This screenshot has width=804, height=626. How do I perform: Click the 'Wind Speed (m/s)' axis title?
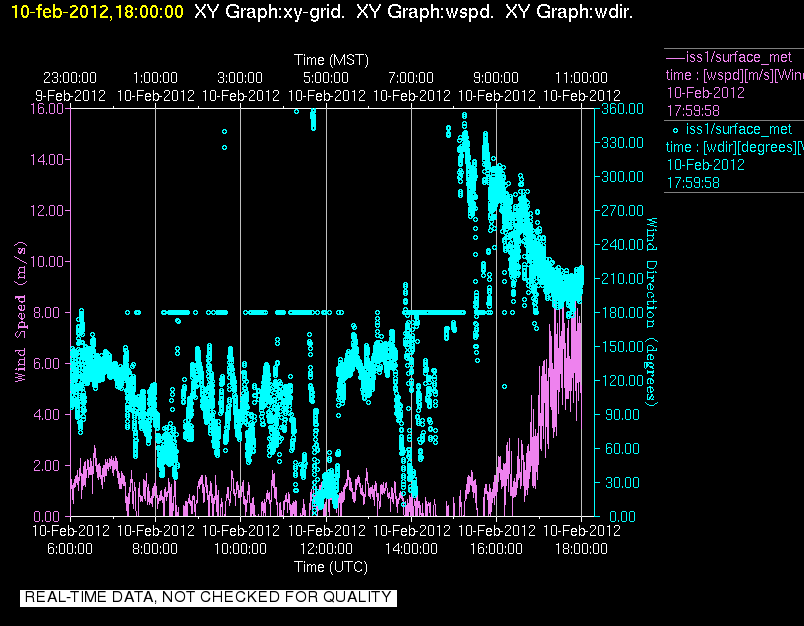point(20,312)
